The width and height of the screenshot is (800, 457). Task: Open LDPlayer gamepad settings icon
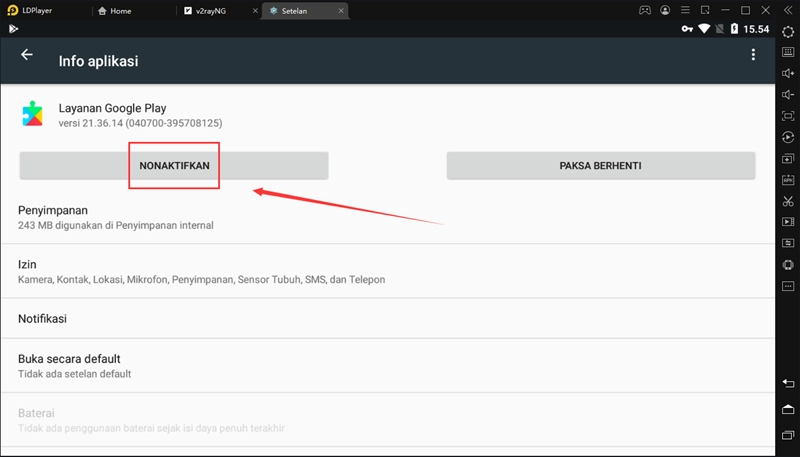[645, 10]
